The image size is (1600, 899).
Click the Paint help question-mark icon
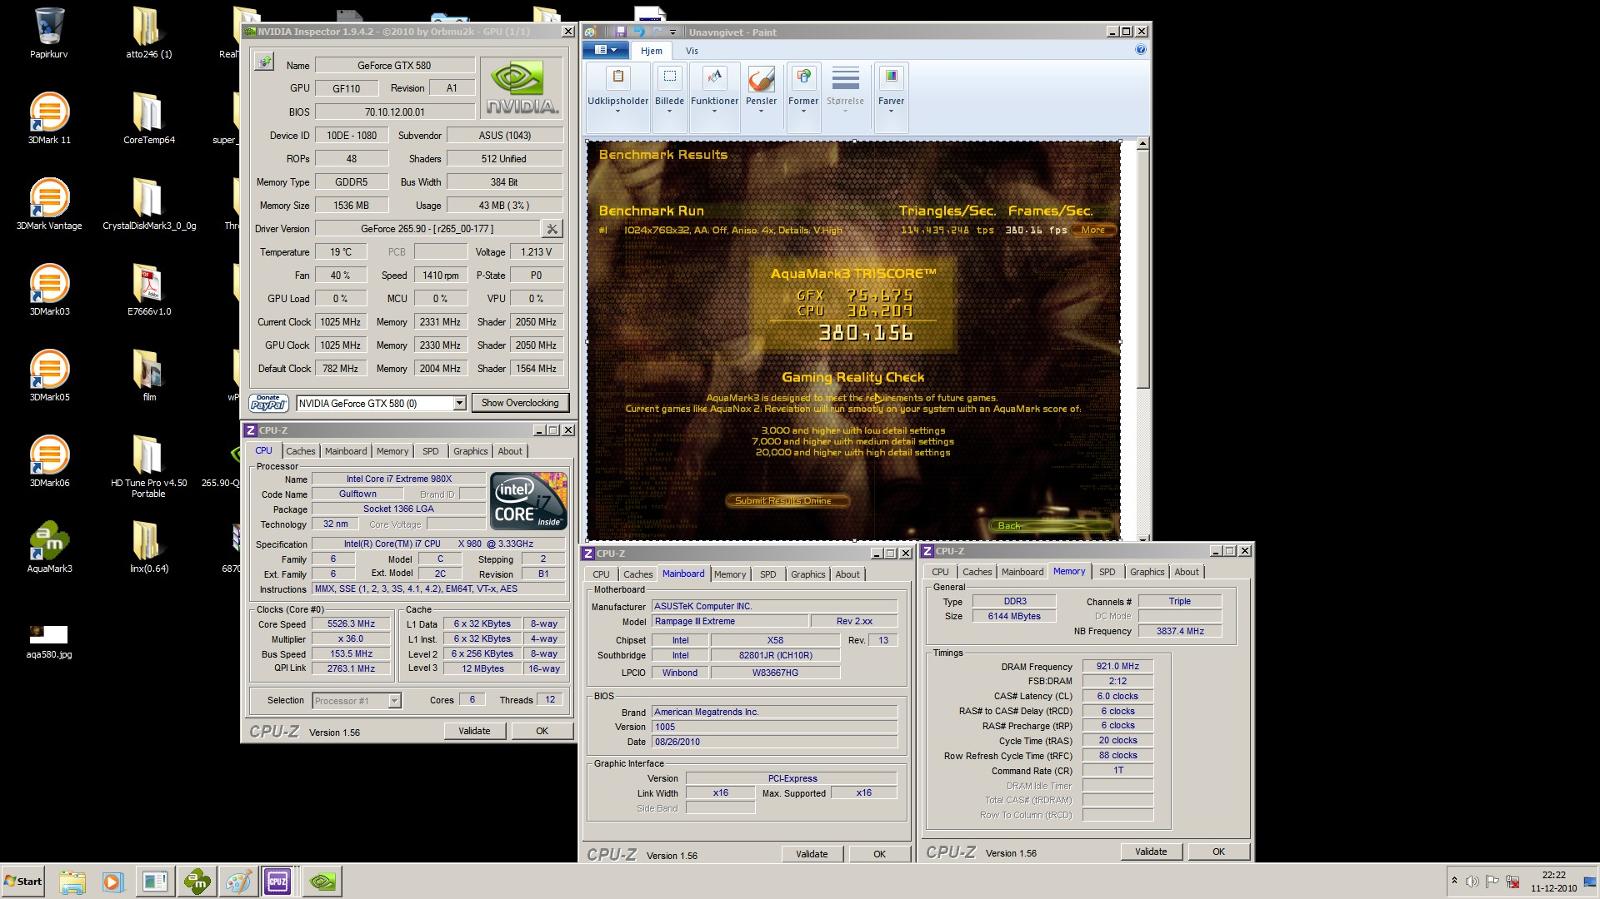[x=1140, y=49]
